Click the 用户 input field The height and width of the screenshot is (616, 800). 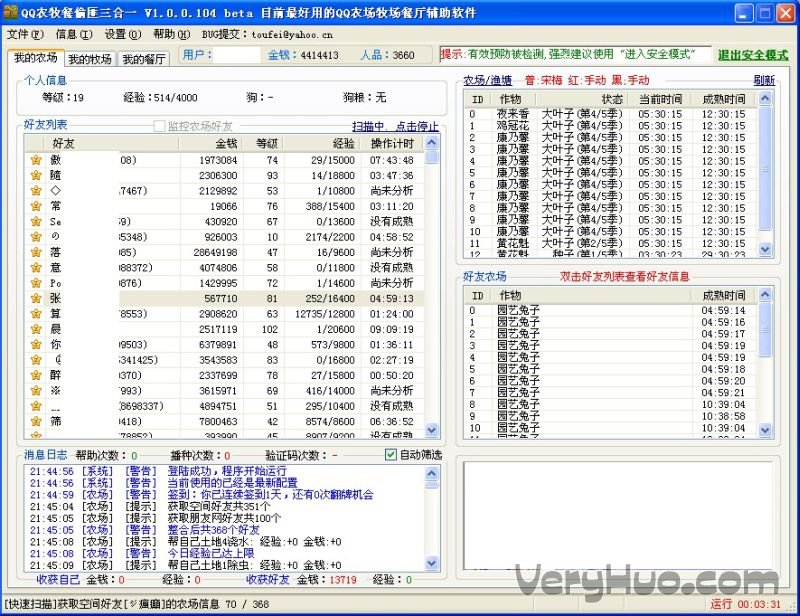click(x=236, y=55)
